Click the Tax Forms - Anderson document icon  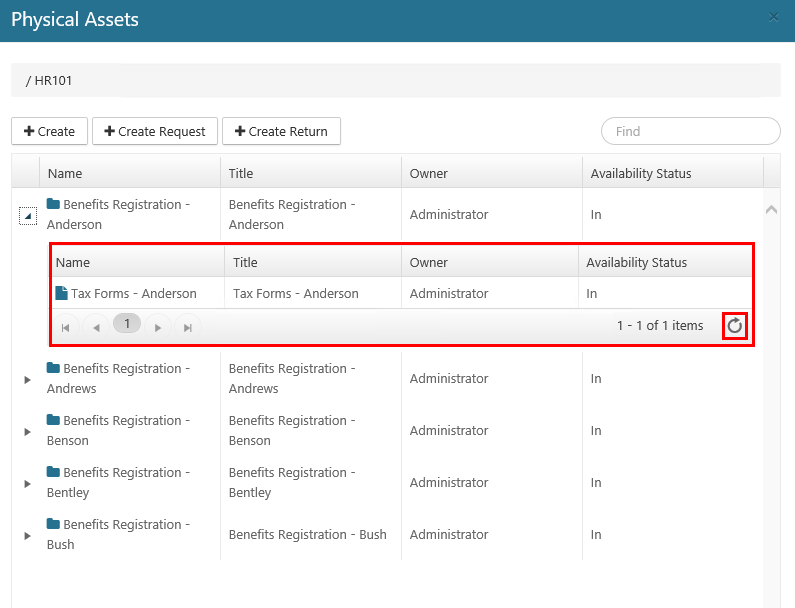coord(62,293)
